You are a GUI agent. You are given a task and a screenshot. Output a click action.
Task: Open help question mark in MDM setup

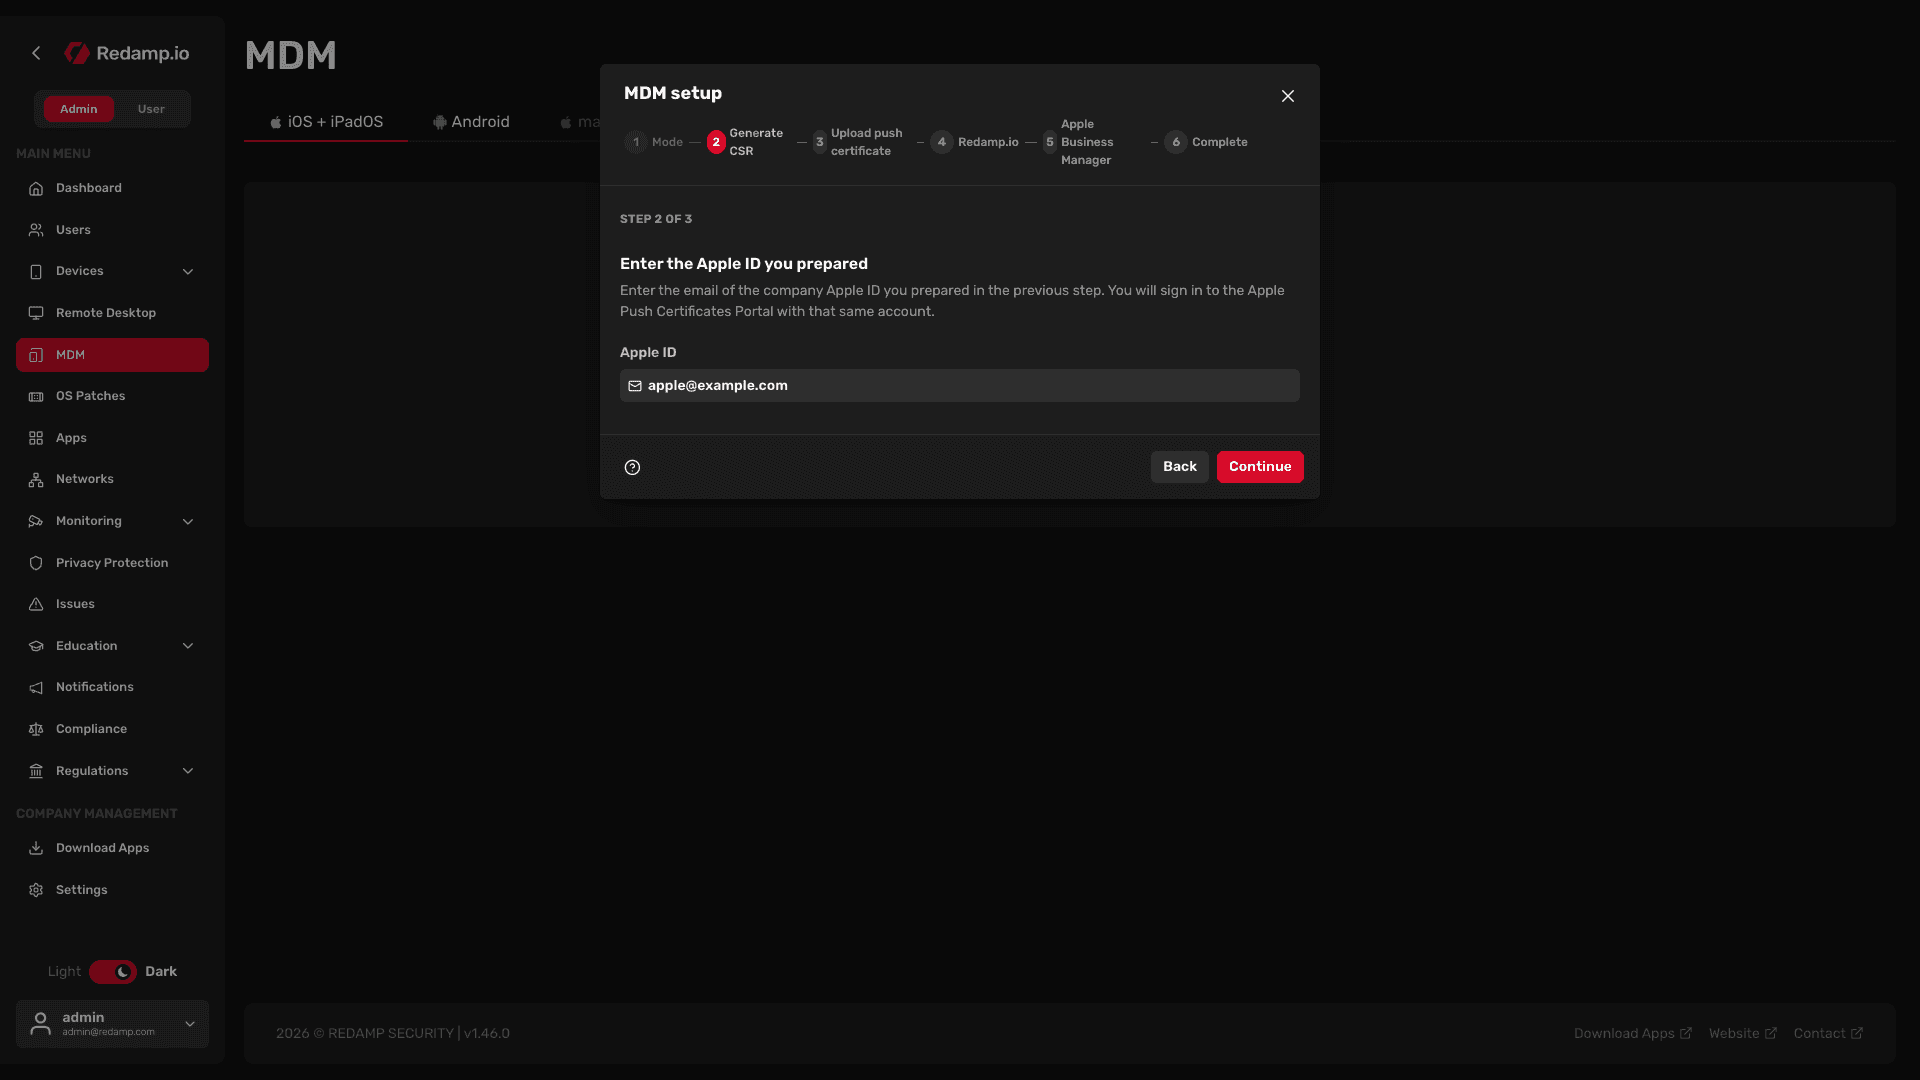pyautogui.click(x=632, y=467)
